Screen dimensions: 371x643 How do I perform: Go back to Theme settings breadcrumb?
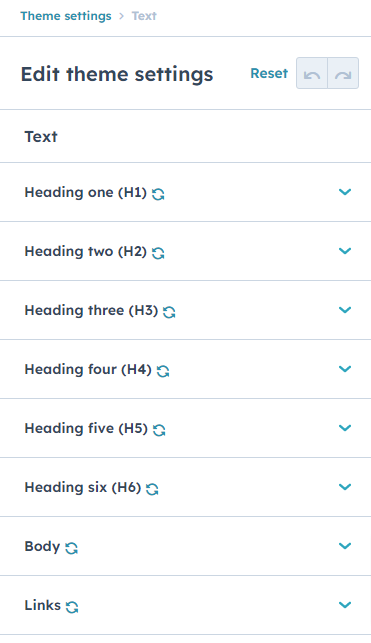[x=66, y=16]
